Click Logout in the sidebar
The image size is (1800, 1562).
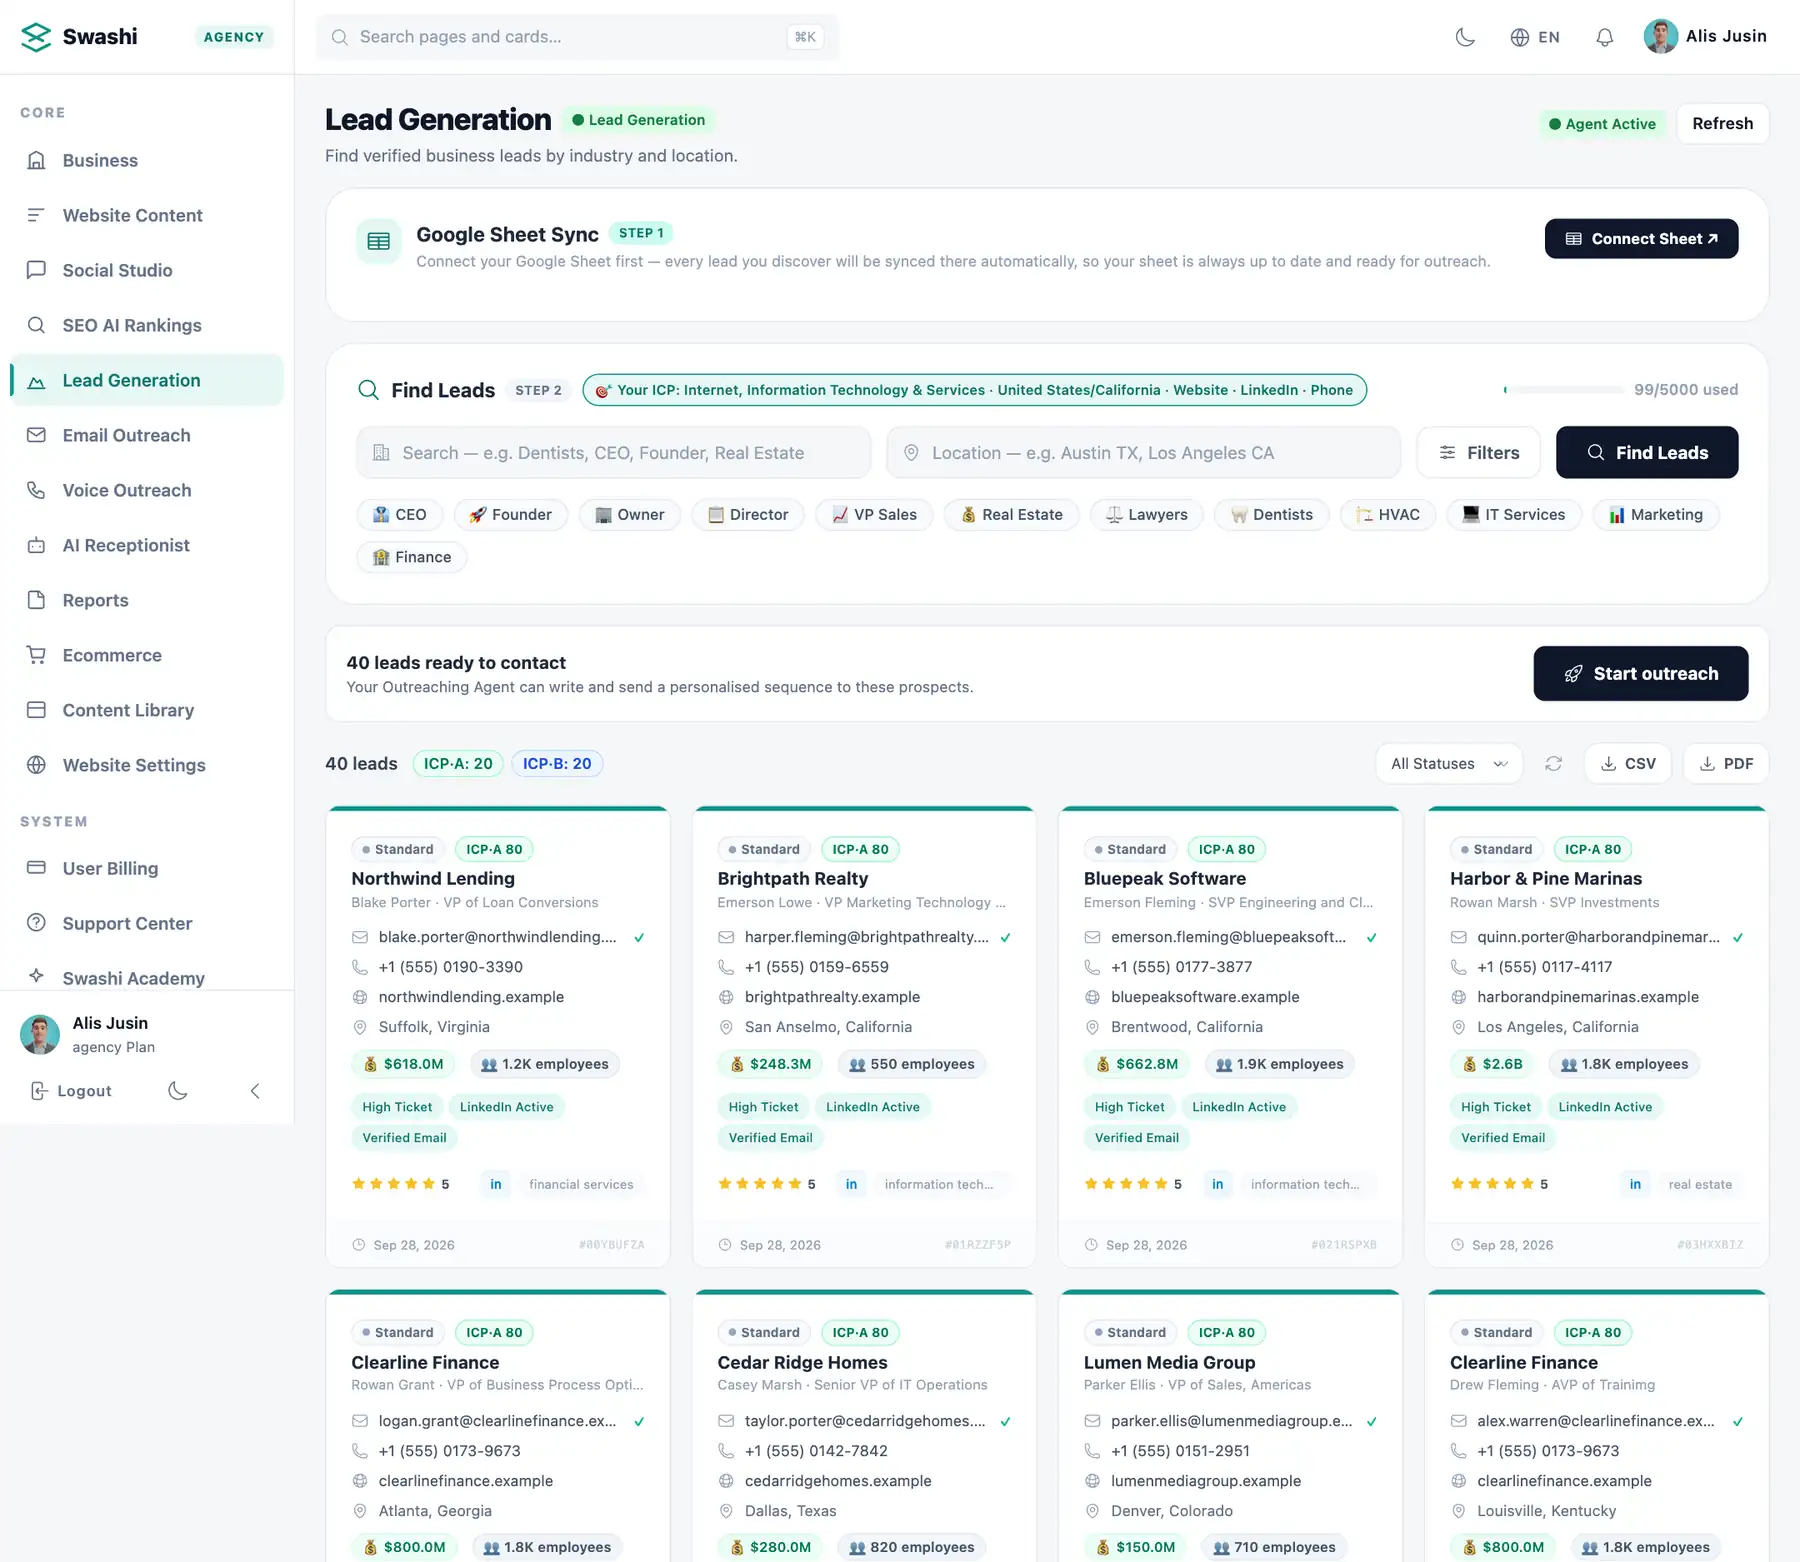click(x=71, y=1091)
